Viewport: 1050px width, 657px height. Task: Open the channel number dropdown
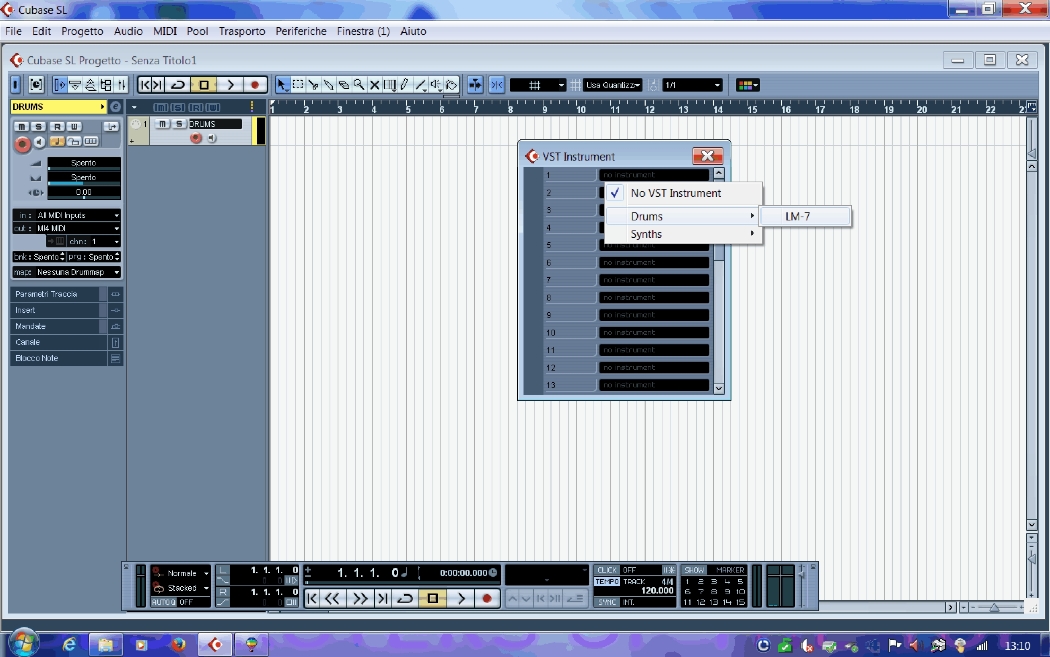[x=92, y=241]
